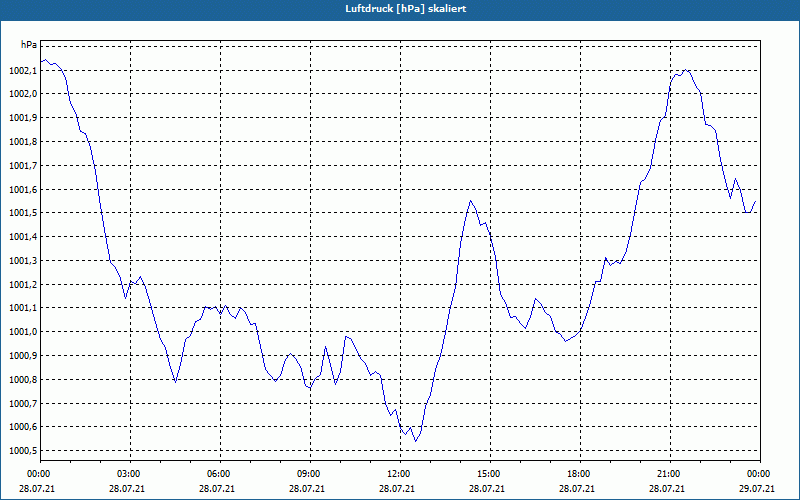This screenshot has width=800, height=500.
Task: Pick the y-axis value 1000,8
Action: click(23, 380)
